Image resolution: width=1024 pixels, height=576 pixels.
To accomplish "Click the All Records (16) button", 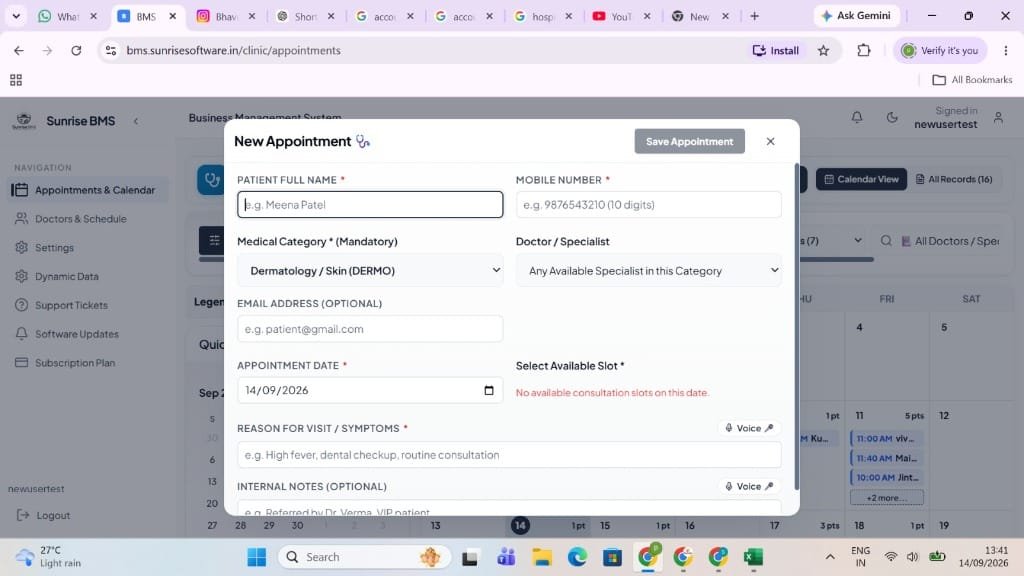I will (x=954, y=179).
